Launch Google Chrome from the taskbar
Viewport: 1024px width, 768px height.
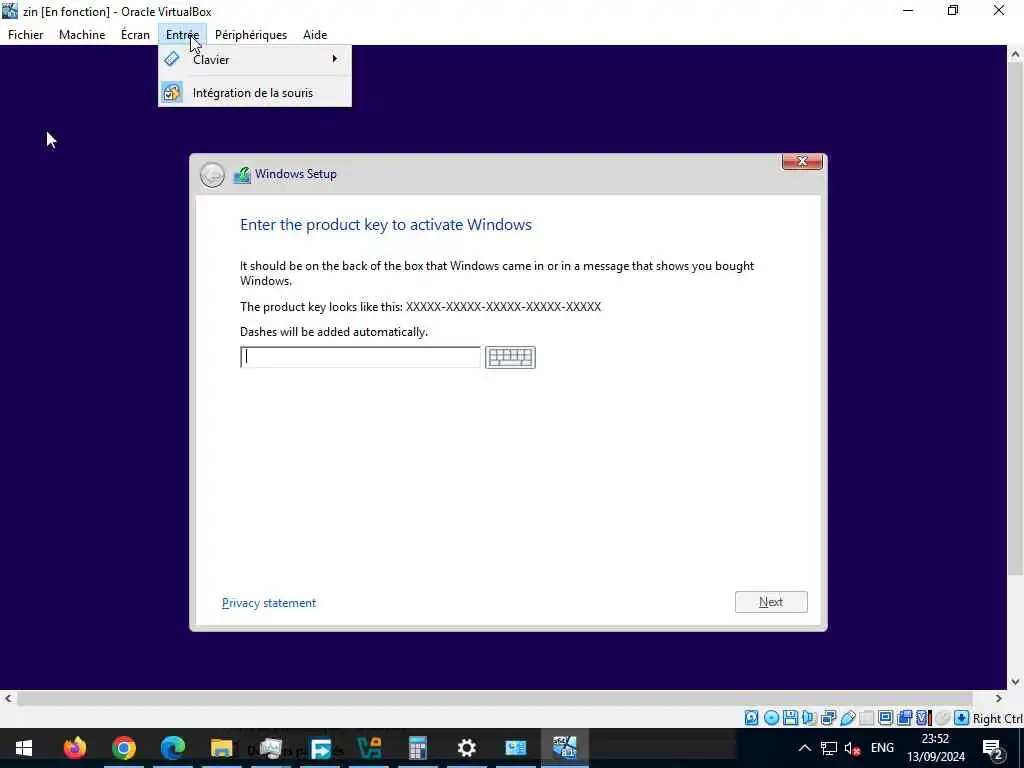click(123, 748)
